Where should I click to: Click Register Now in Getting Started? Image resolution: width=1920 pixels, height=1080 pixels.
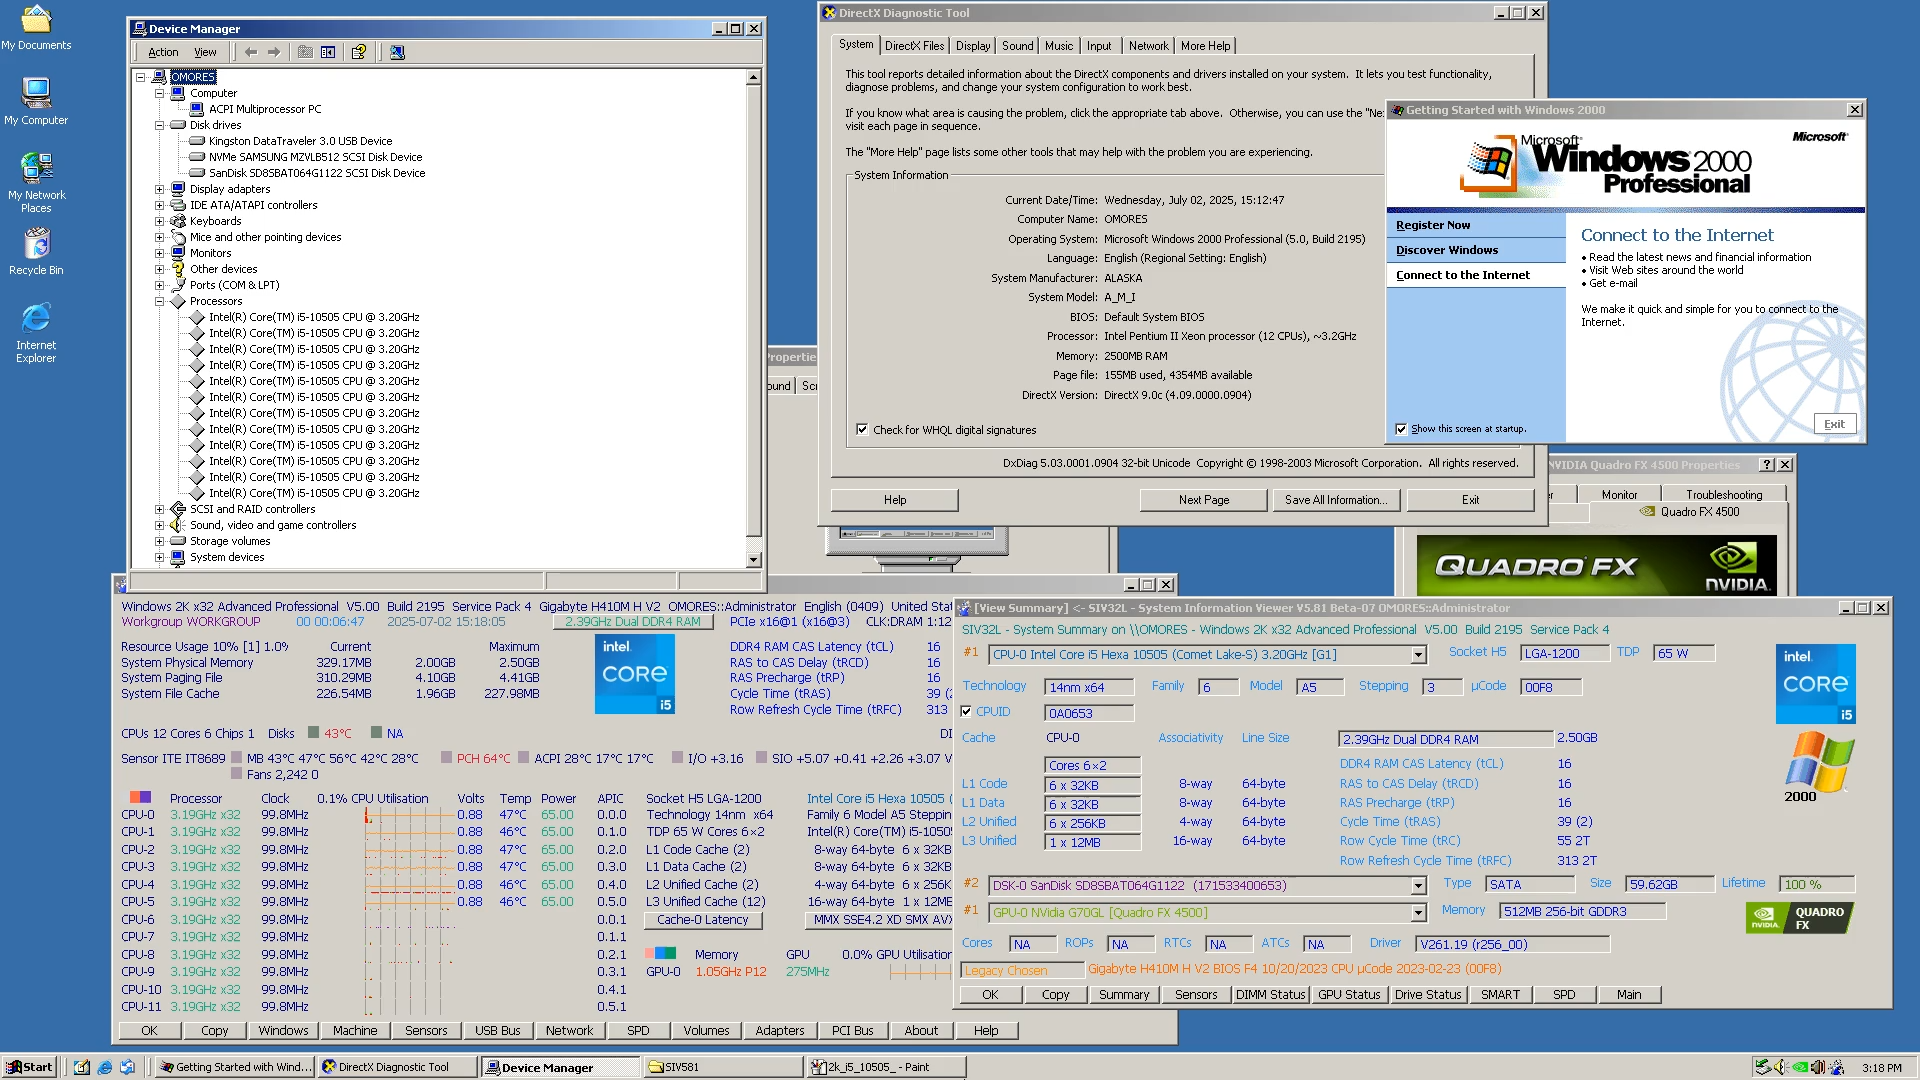1433,225
